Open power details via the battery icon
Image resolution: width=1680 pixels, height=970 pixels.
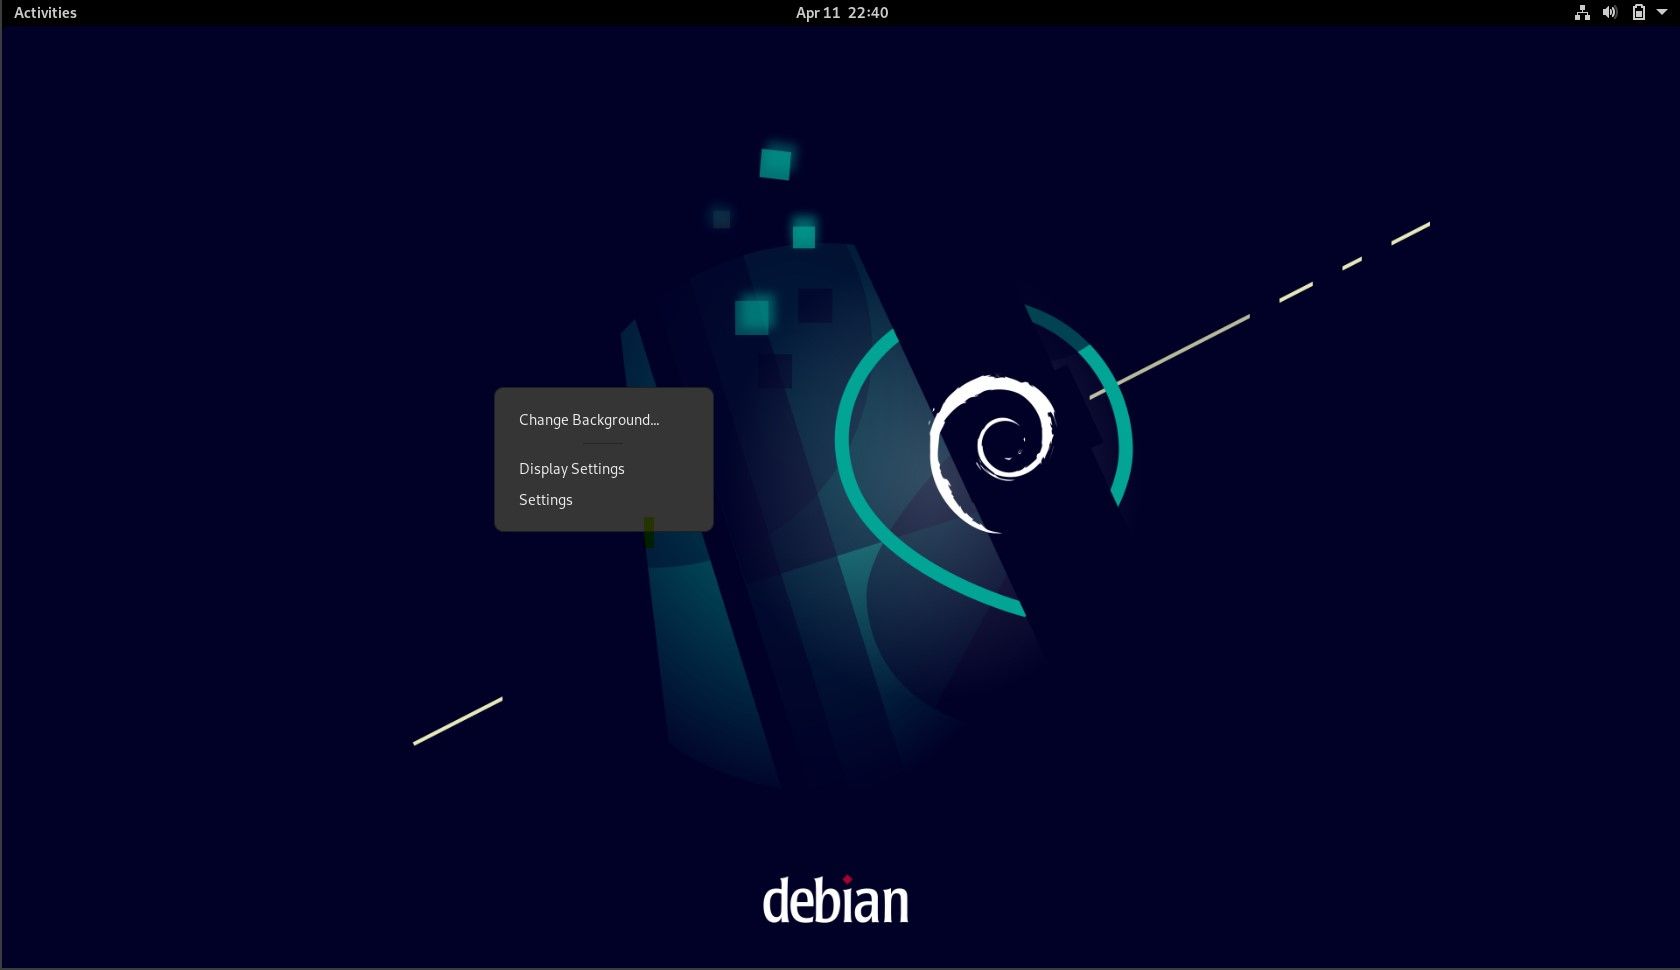point(1637,13)
